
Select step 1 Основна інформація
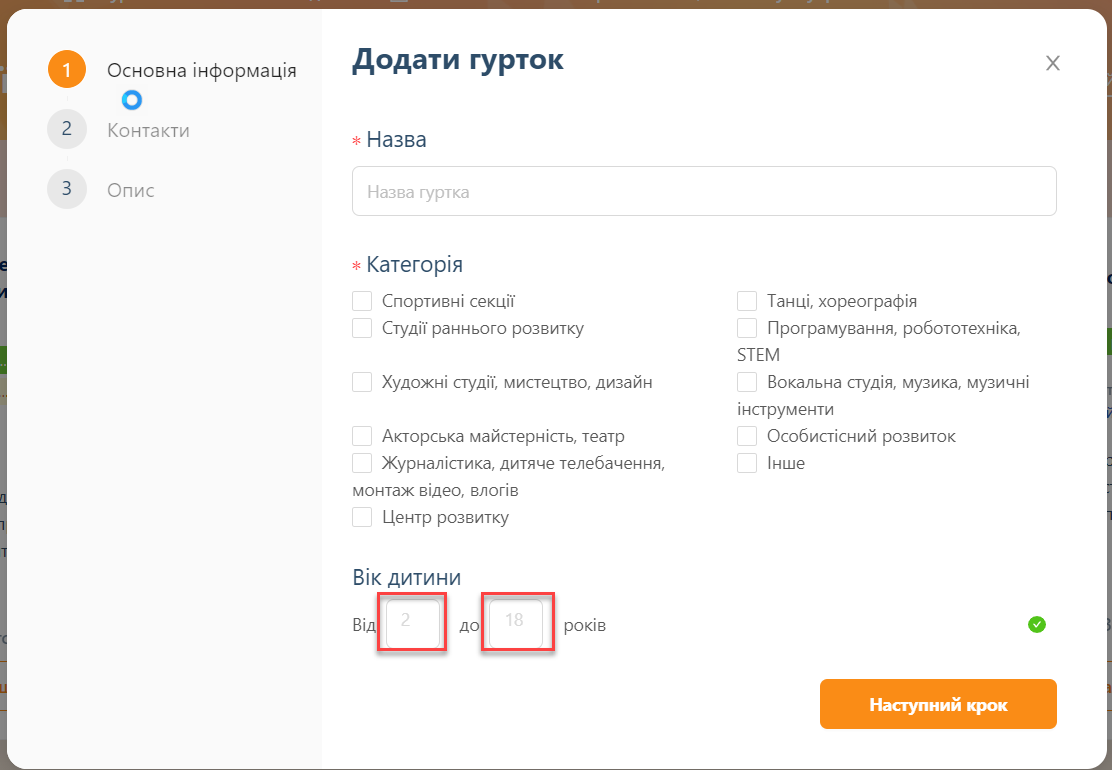coord(172,70)
